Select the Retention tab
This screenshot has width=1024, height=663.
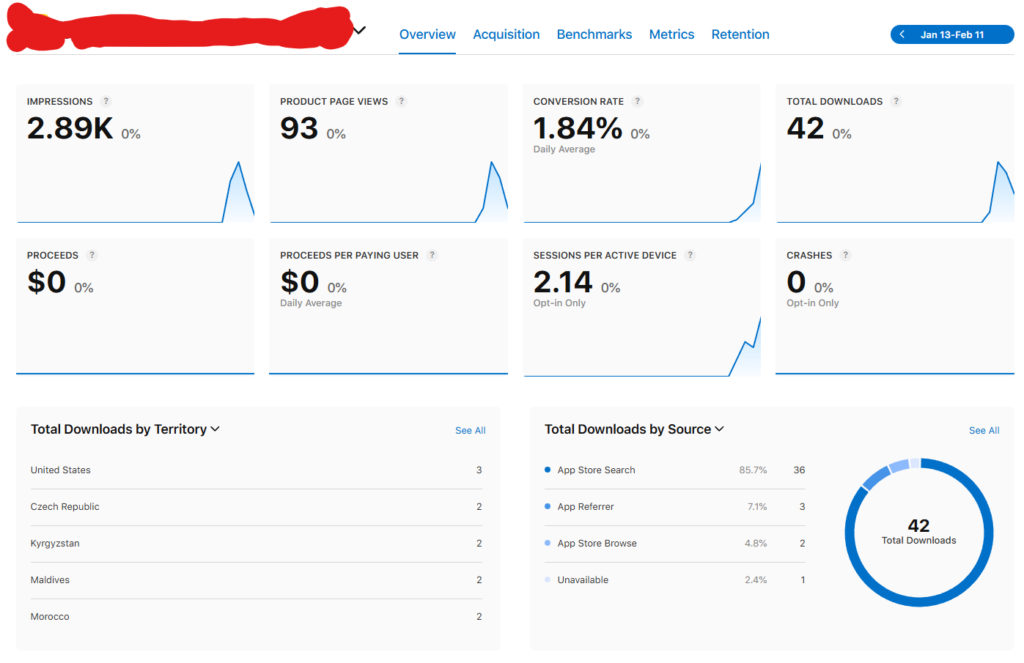[740, 34]
